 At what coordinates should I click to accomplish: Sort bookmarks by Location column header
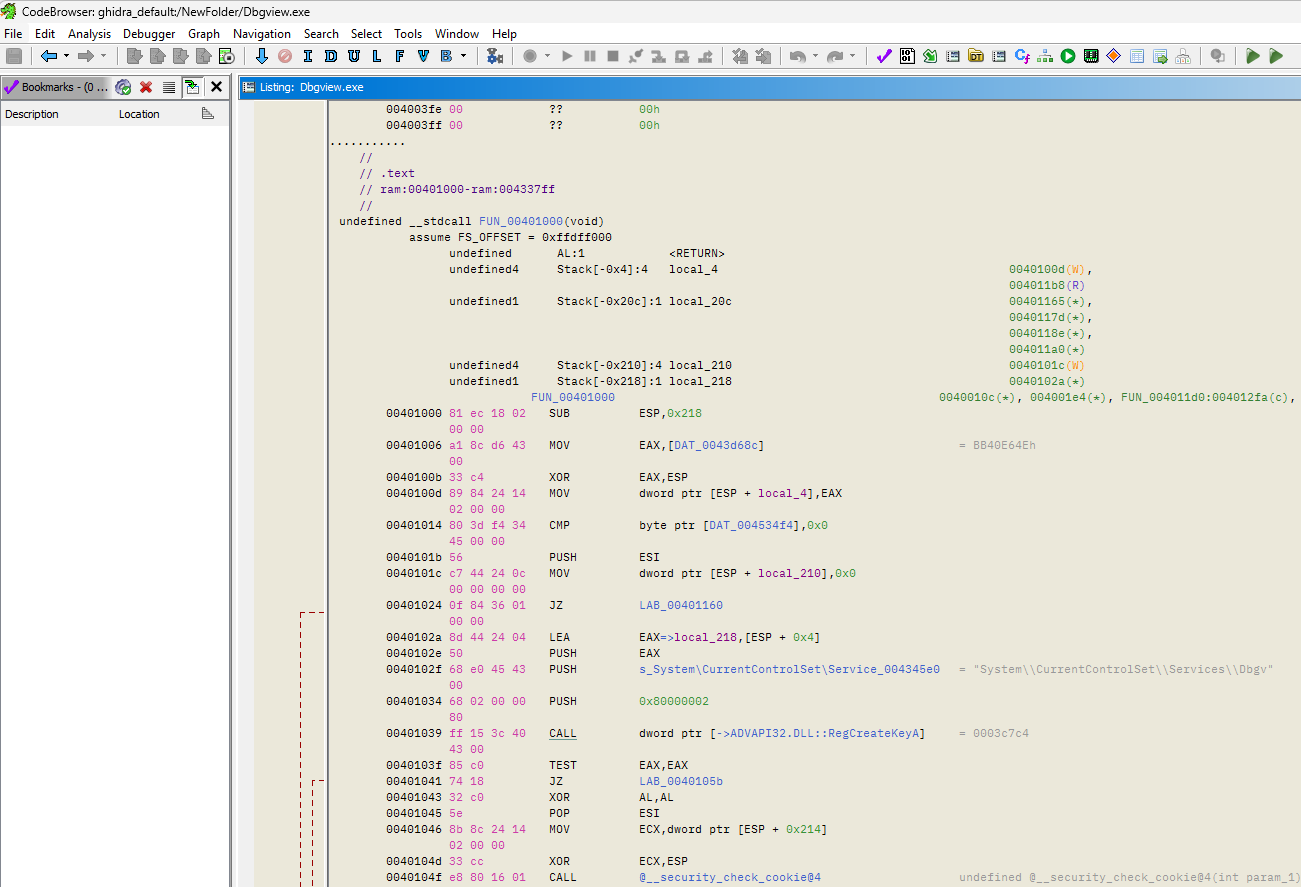pyautogui.click(x=139, y=114)
